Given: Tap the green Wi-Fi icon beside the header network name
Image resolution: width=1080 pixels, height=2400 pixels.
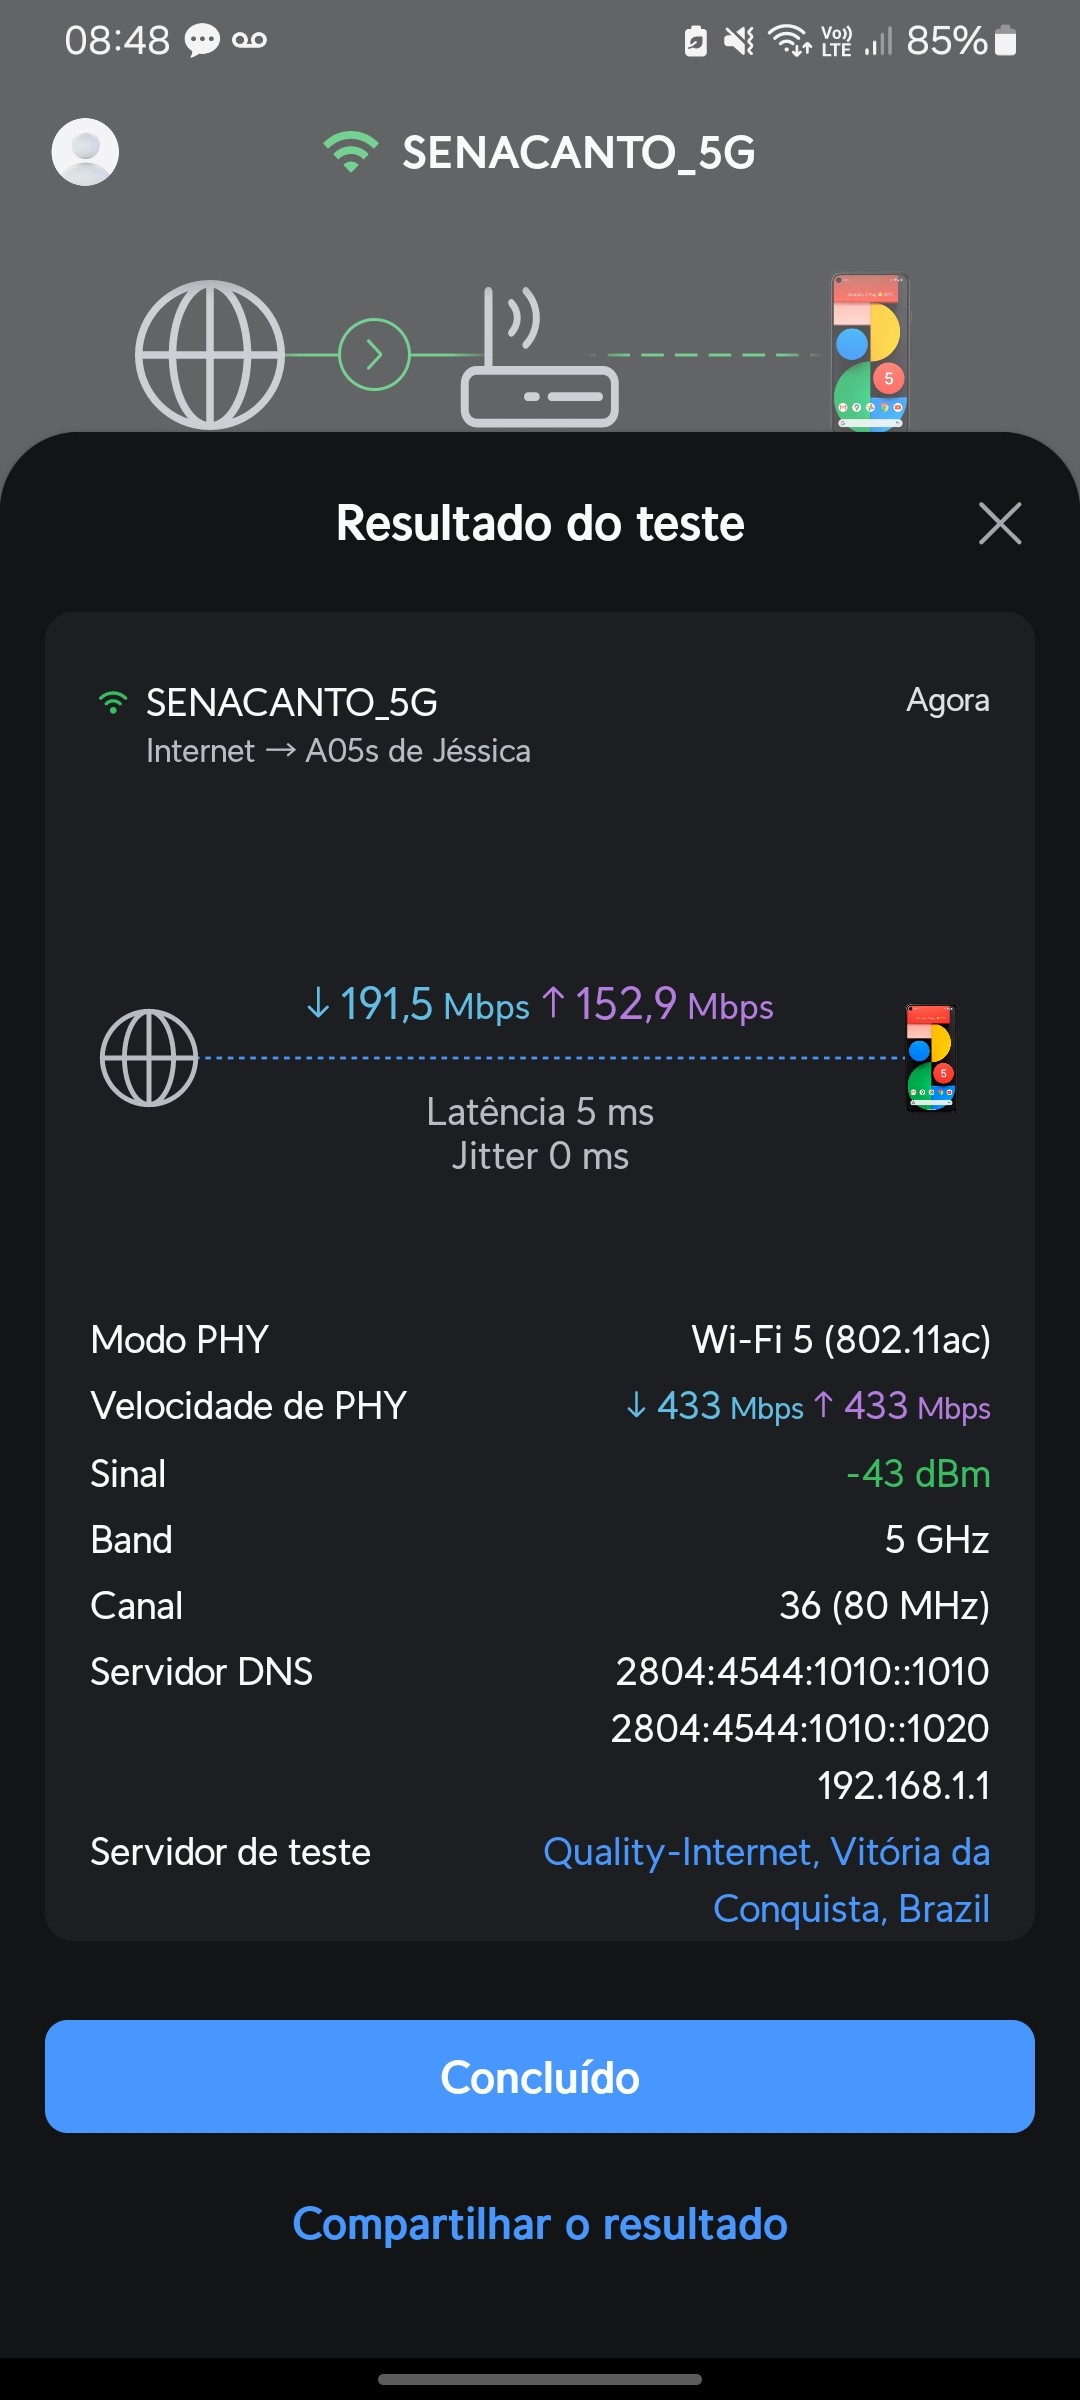Looking at the screenshot, I should [350, 152].
